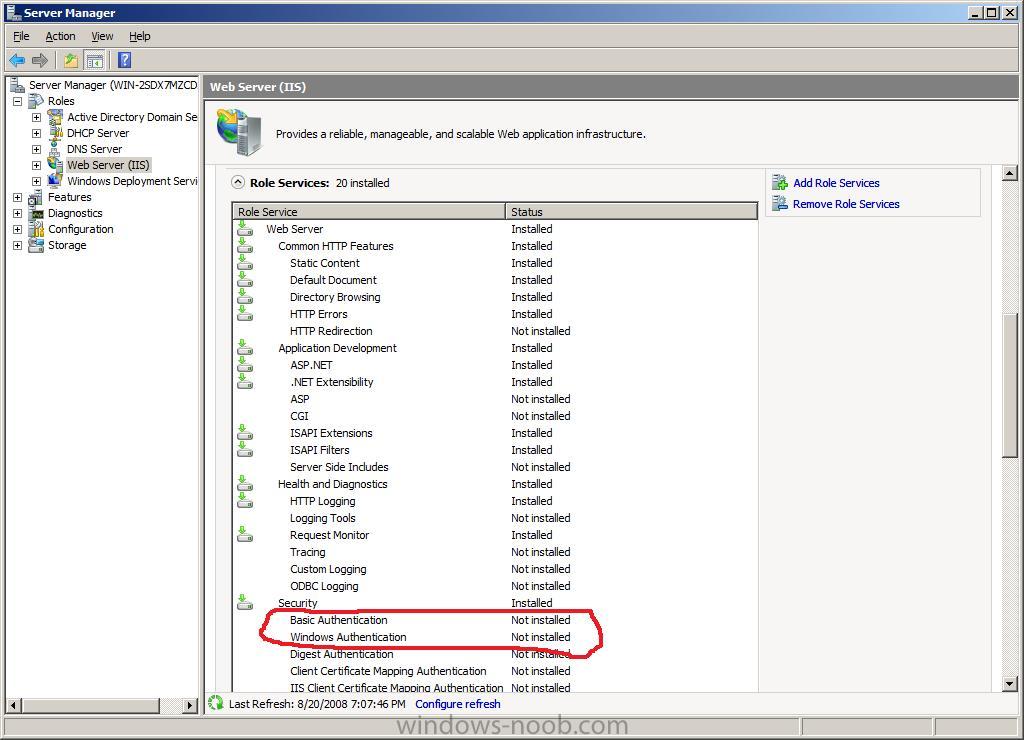Click the DHCP Server role icon
The height and width of the screenshot is (740, 1024).
pyautogui.click(x=56, y=133)
